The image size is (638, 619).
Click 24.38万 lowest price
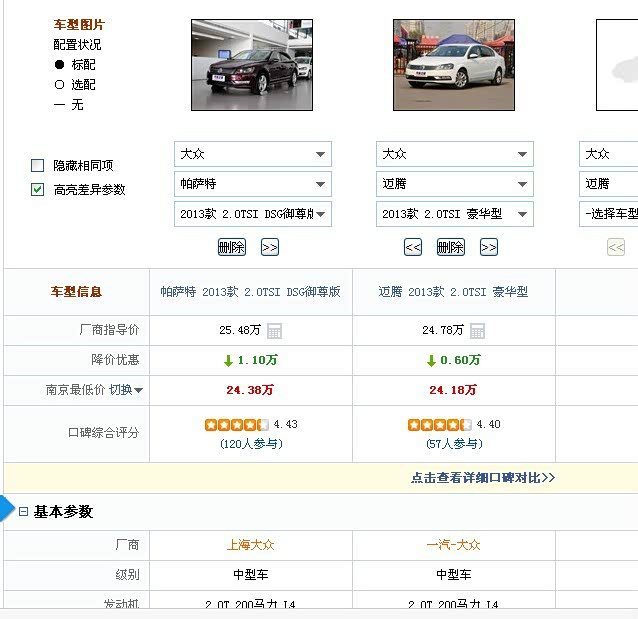pos(250,390)
